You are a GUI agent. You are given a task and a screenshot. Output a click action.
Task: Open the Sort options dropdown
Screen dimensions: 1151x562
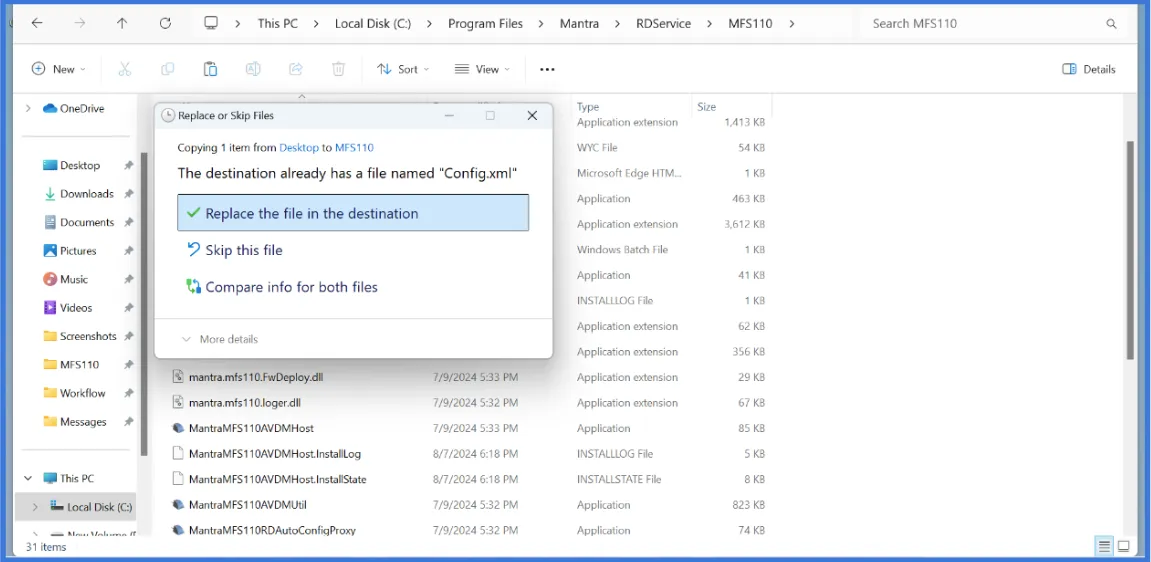pos(403,69)
